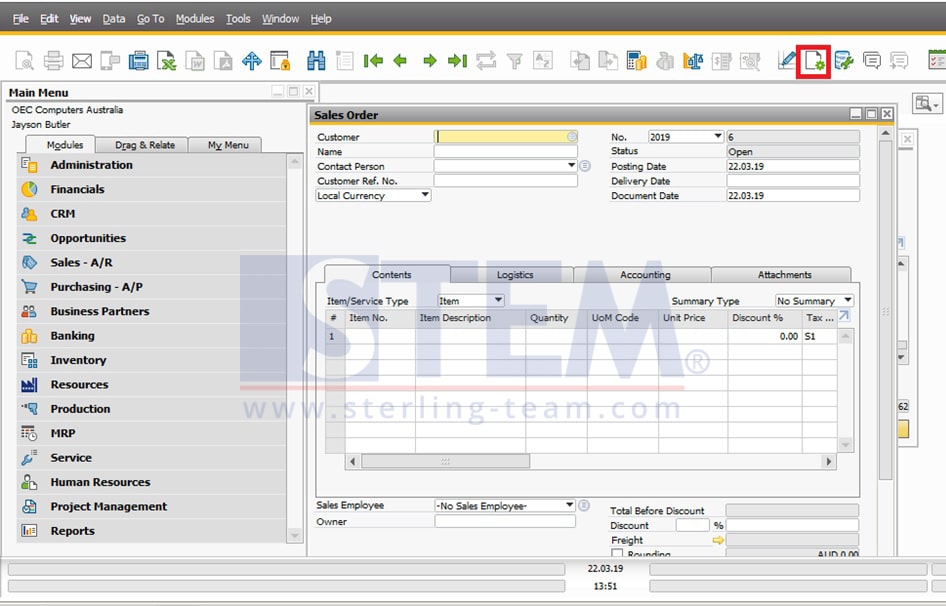Click the Sales Employee details icon
Screen dimensions: 946x606
(x=584, y=505)
